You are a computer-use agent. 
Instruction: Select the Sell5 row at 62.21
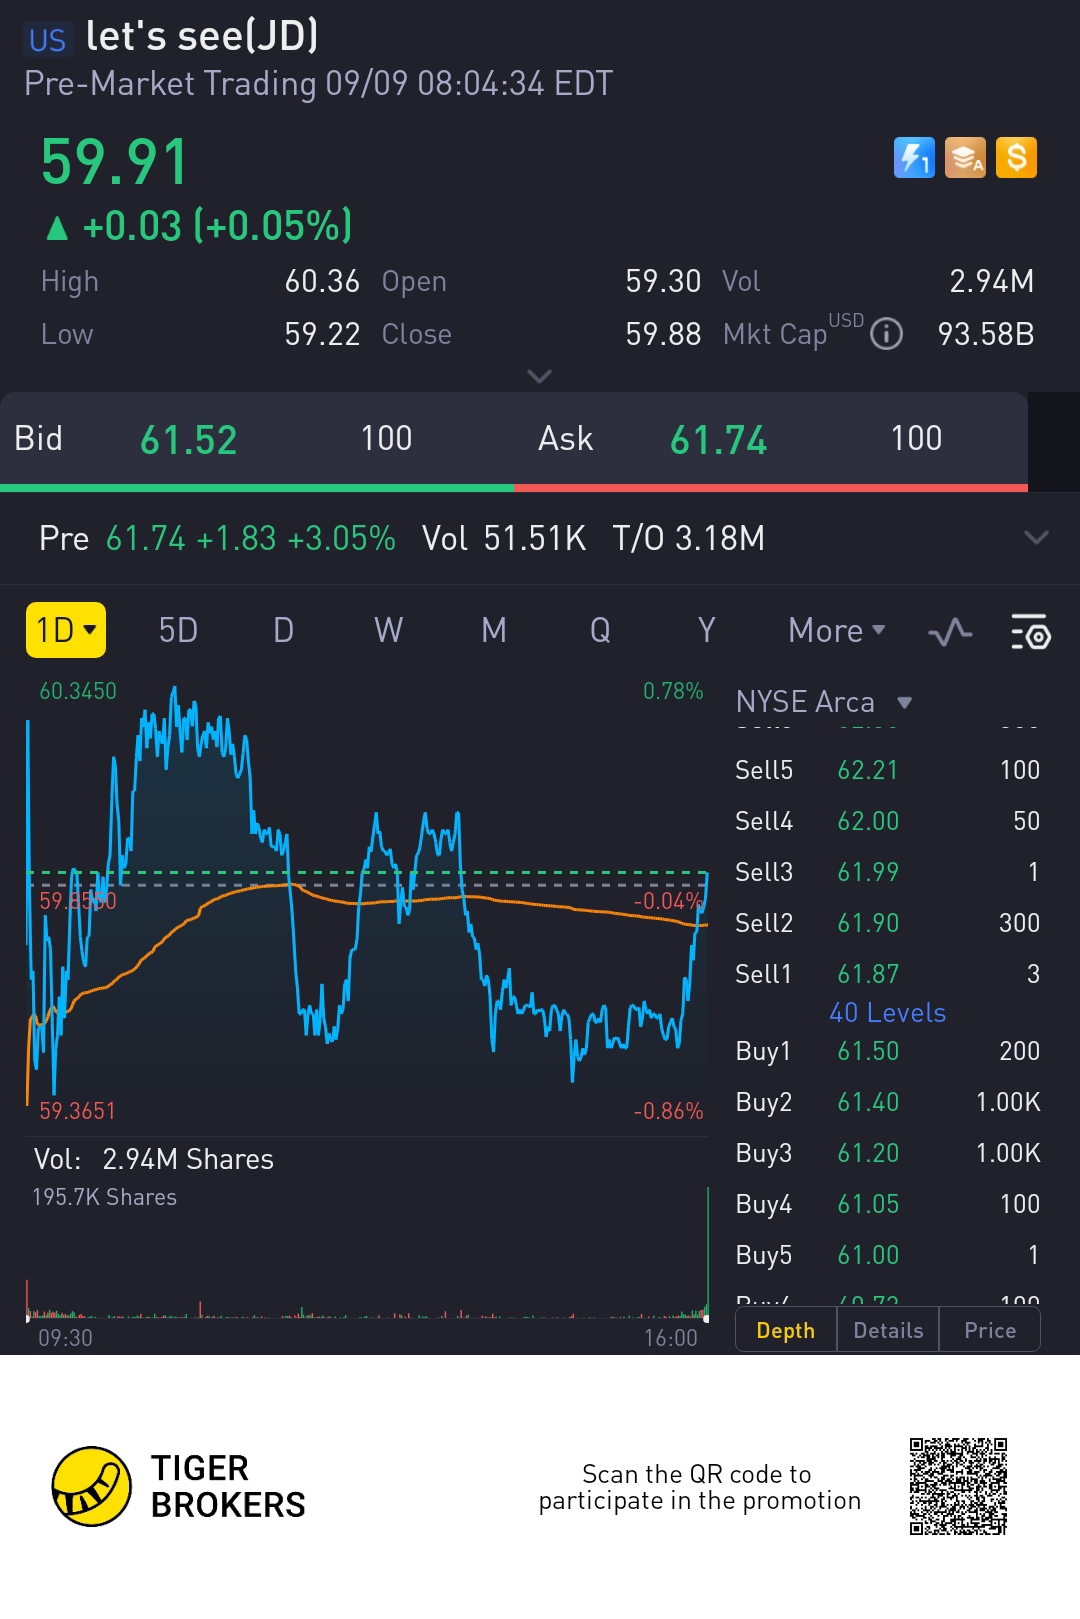[x=887, y=770]
